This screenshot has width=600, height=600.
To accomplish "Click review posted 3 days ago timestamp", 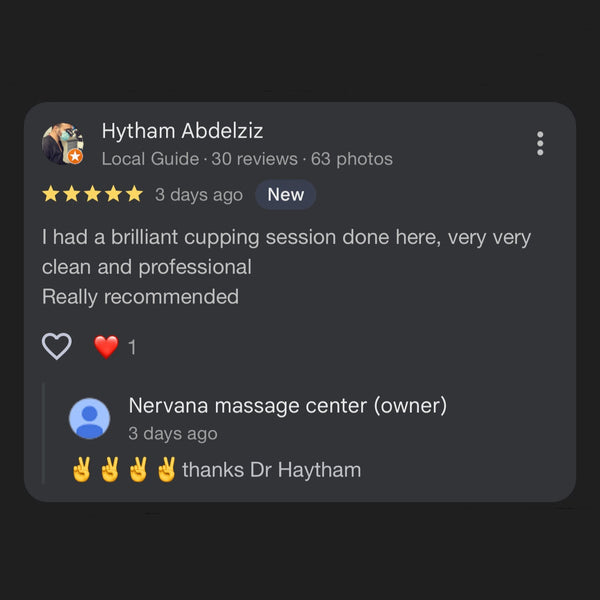I will [199, 195].
